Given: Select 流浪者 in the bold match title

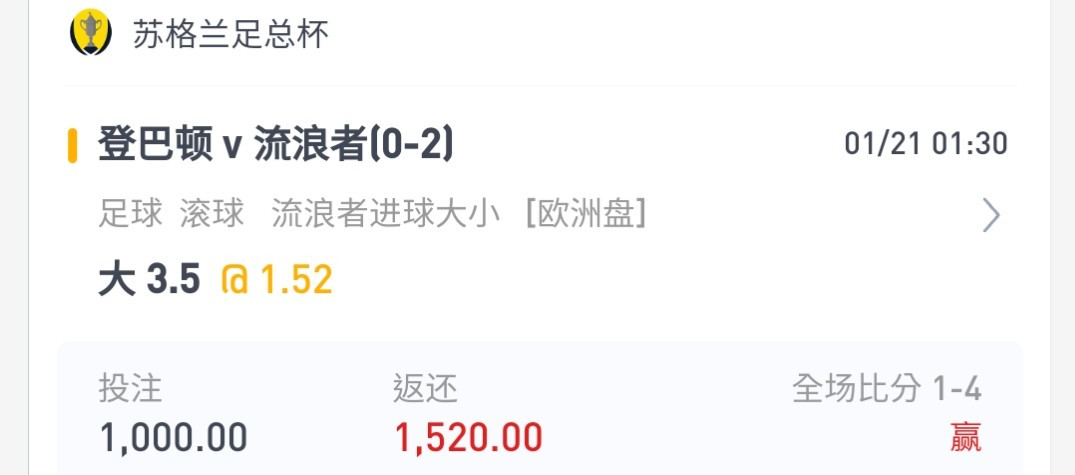Looking at the screenshot, I should [x=310, y=145].
